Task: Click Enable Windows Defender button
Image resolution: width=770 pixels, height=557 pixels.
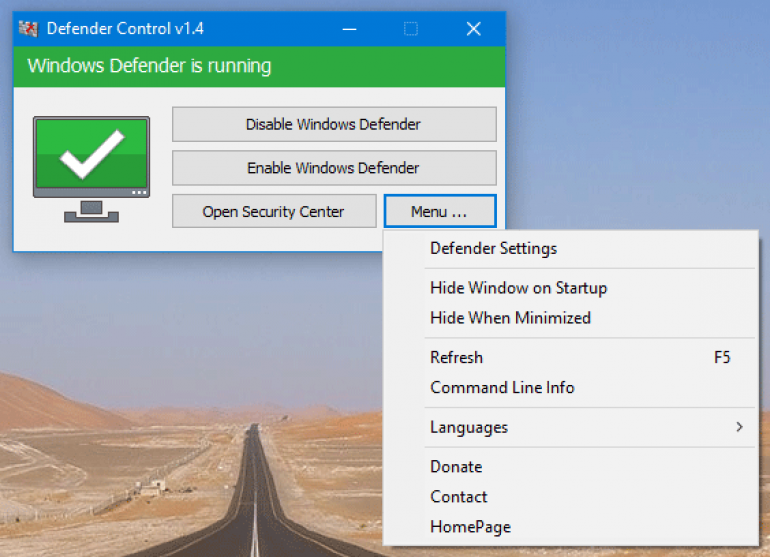Action: point(334,168)
